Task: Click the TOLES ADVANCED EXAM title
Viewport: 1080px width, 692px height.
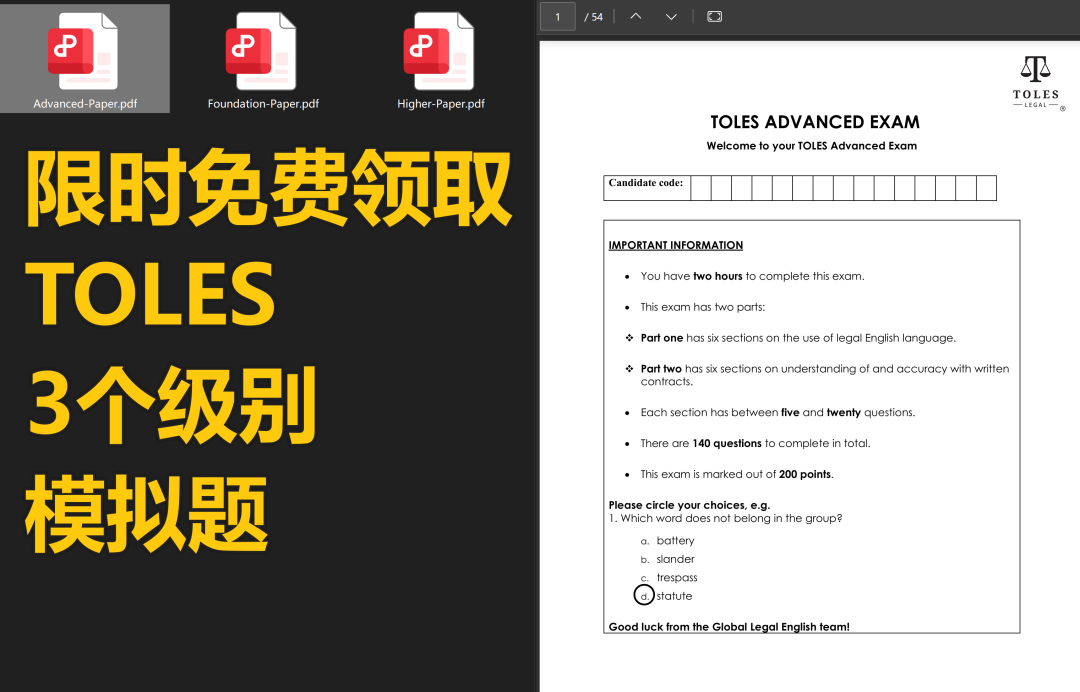Action: pyautogui.click(x=815, y=122)
